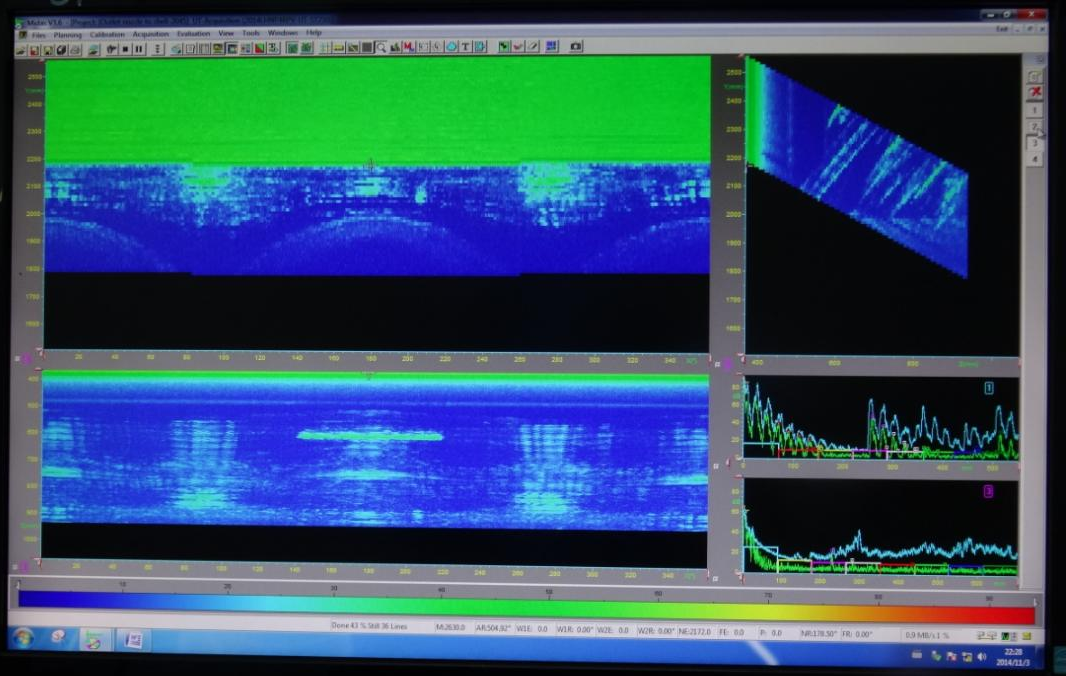Viewport: 1066px width, 676px height.
Task: Click the vertical three-dots toolbar icon
Action: (x=158, y=49)
